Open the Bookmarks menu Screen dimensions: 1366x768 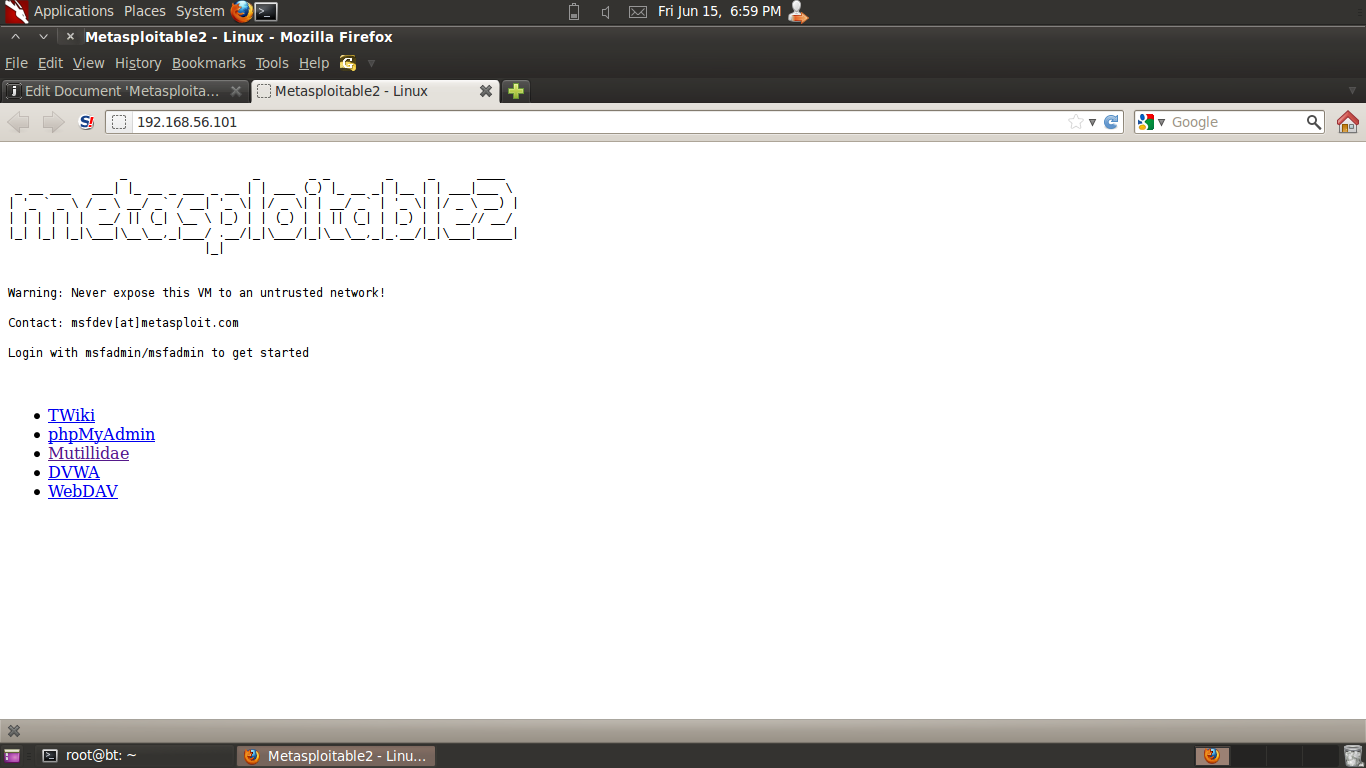[208, 63]
